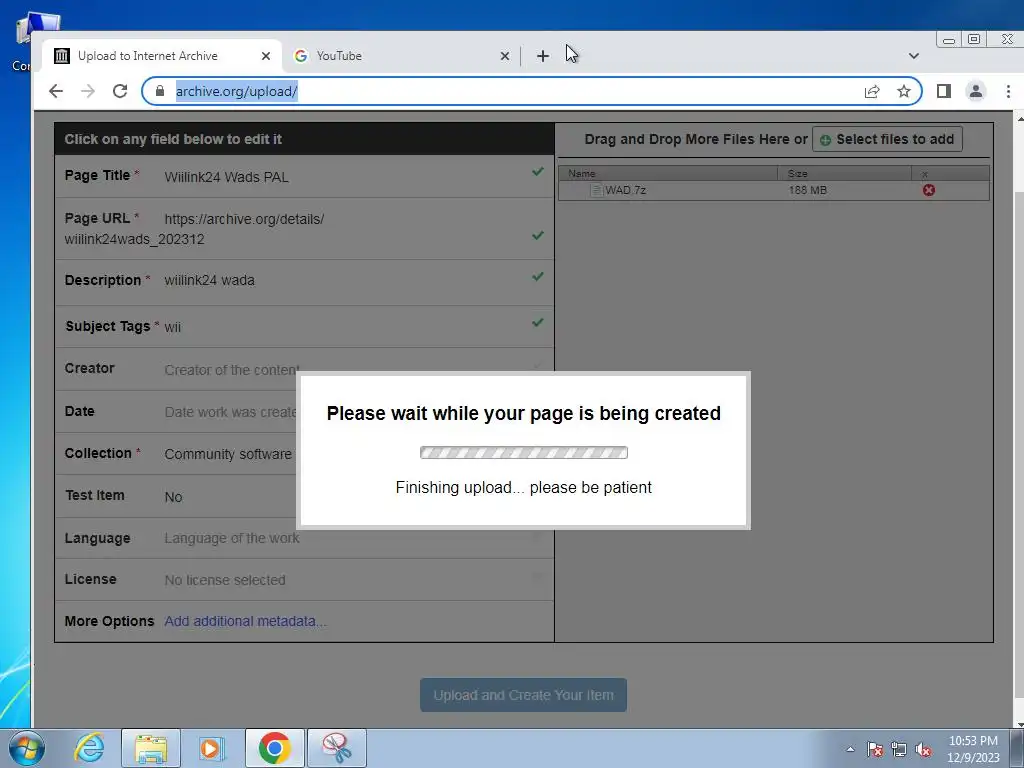Click the Creator of the content field
1024x768 pixels.
pos(232,370)
